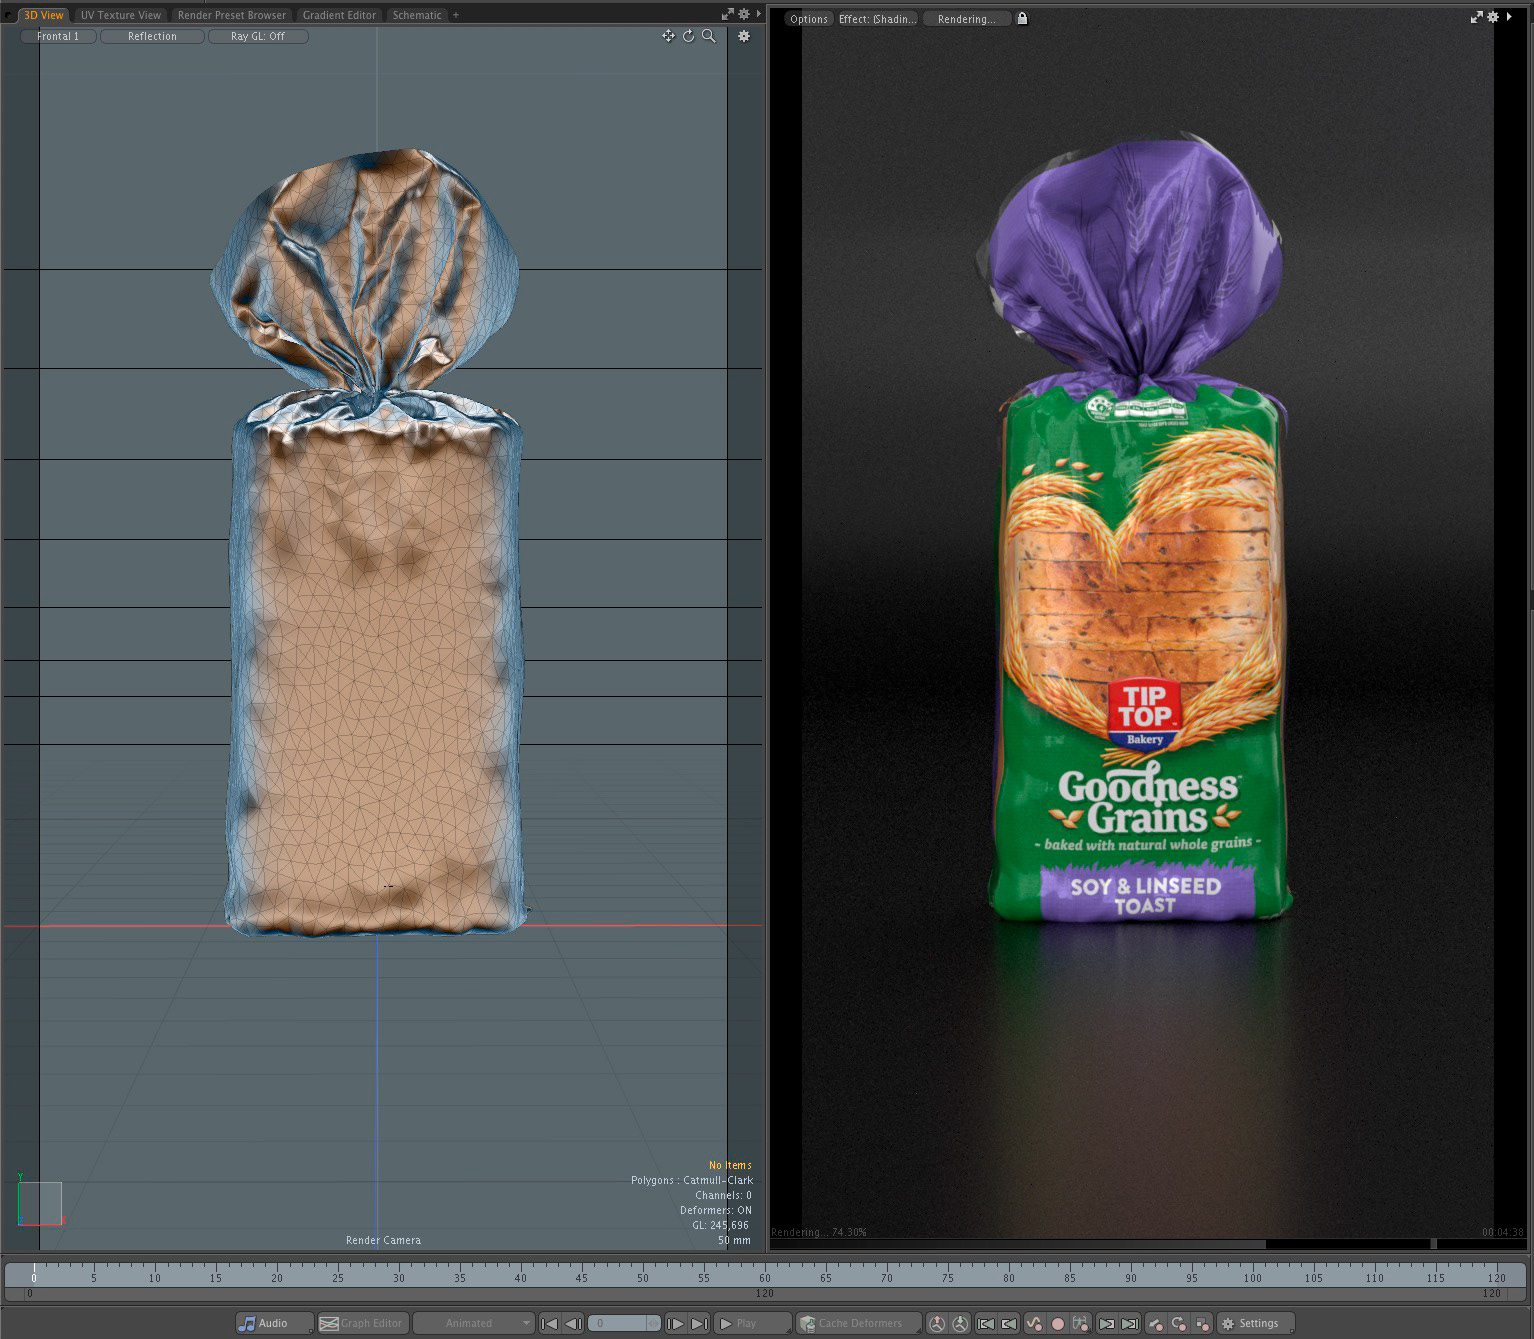Click the middle key-options icon left of Settings
The height and width of the screenshot is (1339, 1534).
(1178, 1323)
